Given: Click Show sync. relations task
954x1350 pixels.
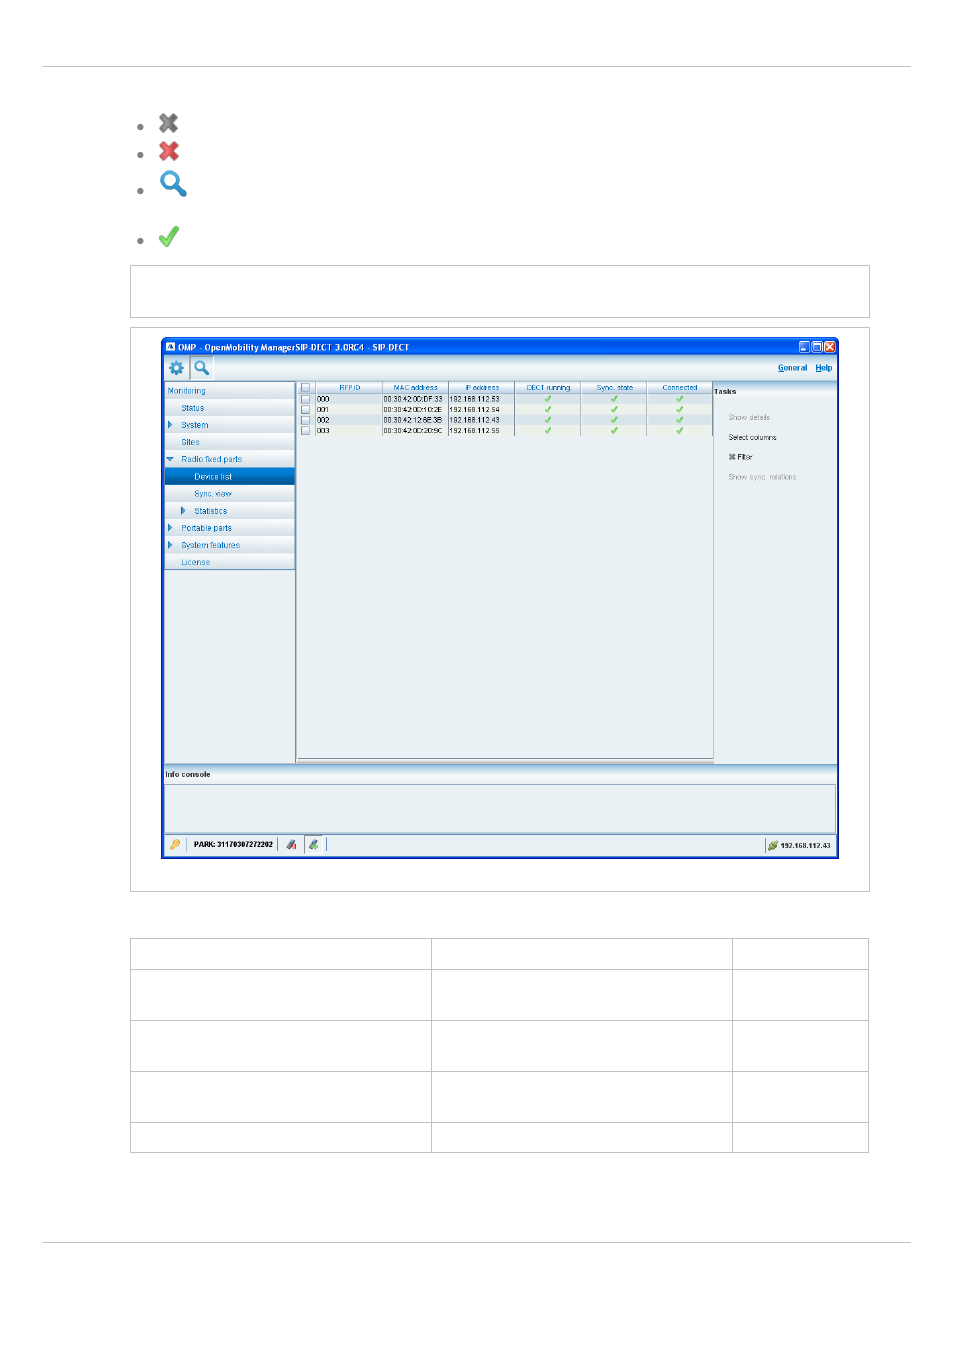Looking at the screenshot, I should (762, 477).
